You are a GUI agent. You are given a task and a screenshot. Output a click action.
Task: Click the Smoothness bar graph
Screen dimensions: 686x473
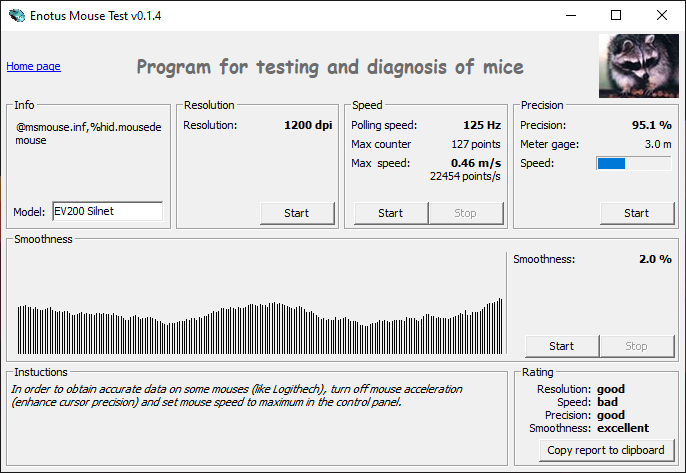click(x=260, y=326)
